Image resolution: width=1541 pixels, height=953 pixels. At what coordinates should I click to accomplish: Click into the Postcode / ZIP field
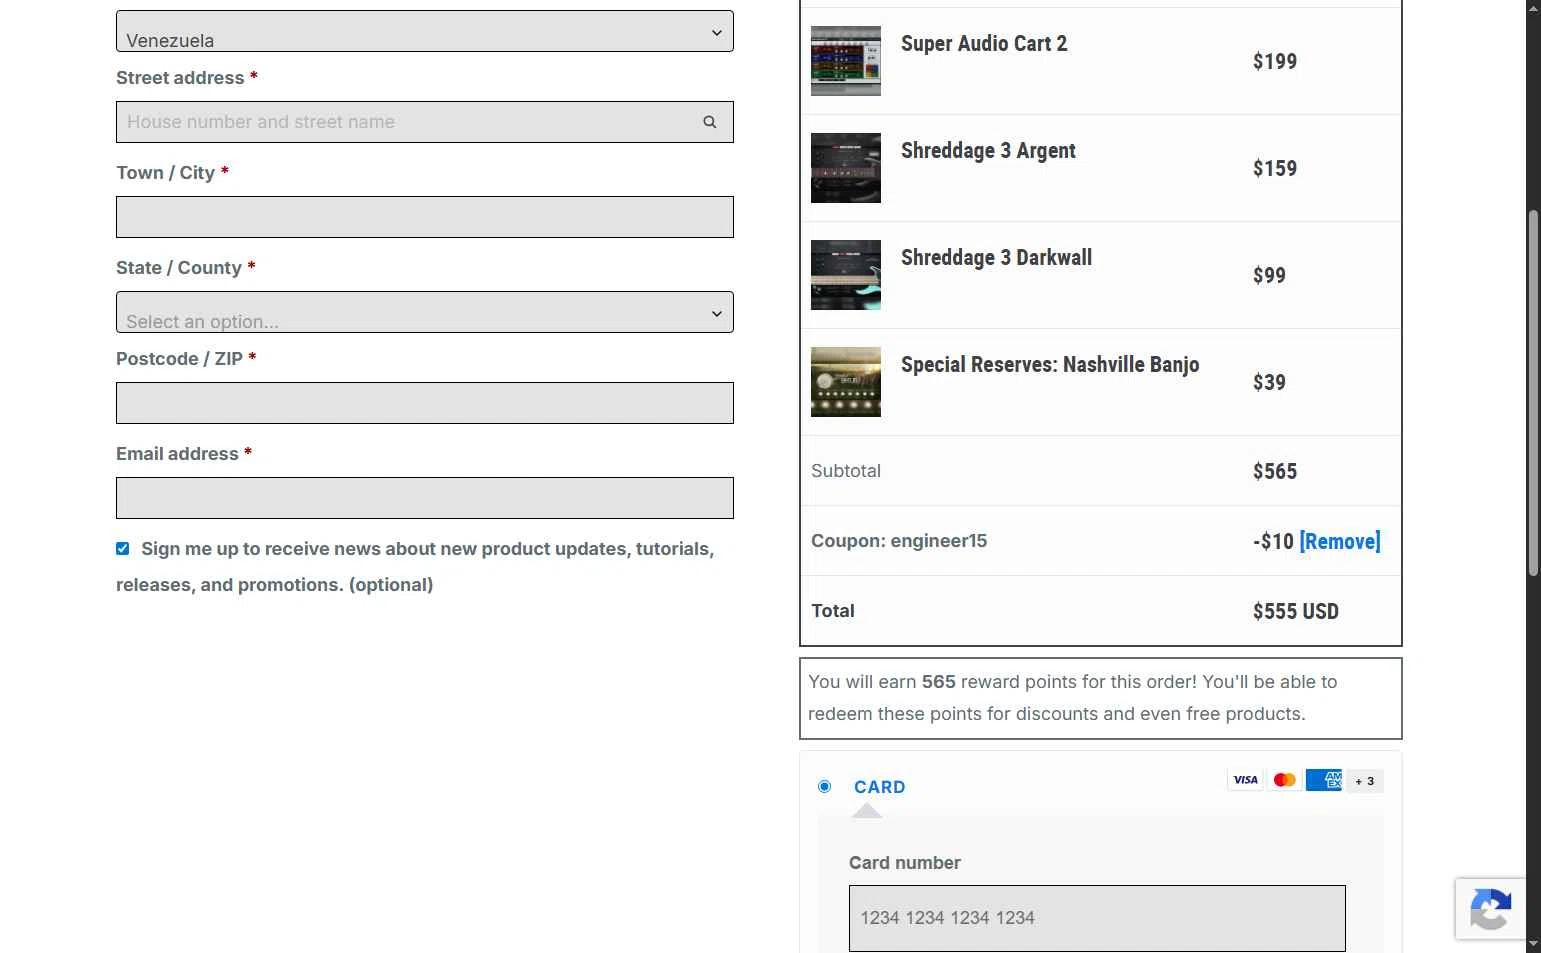425,403
